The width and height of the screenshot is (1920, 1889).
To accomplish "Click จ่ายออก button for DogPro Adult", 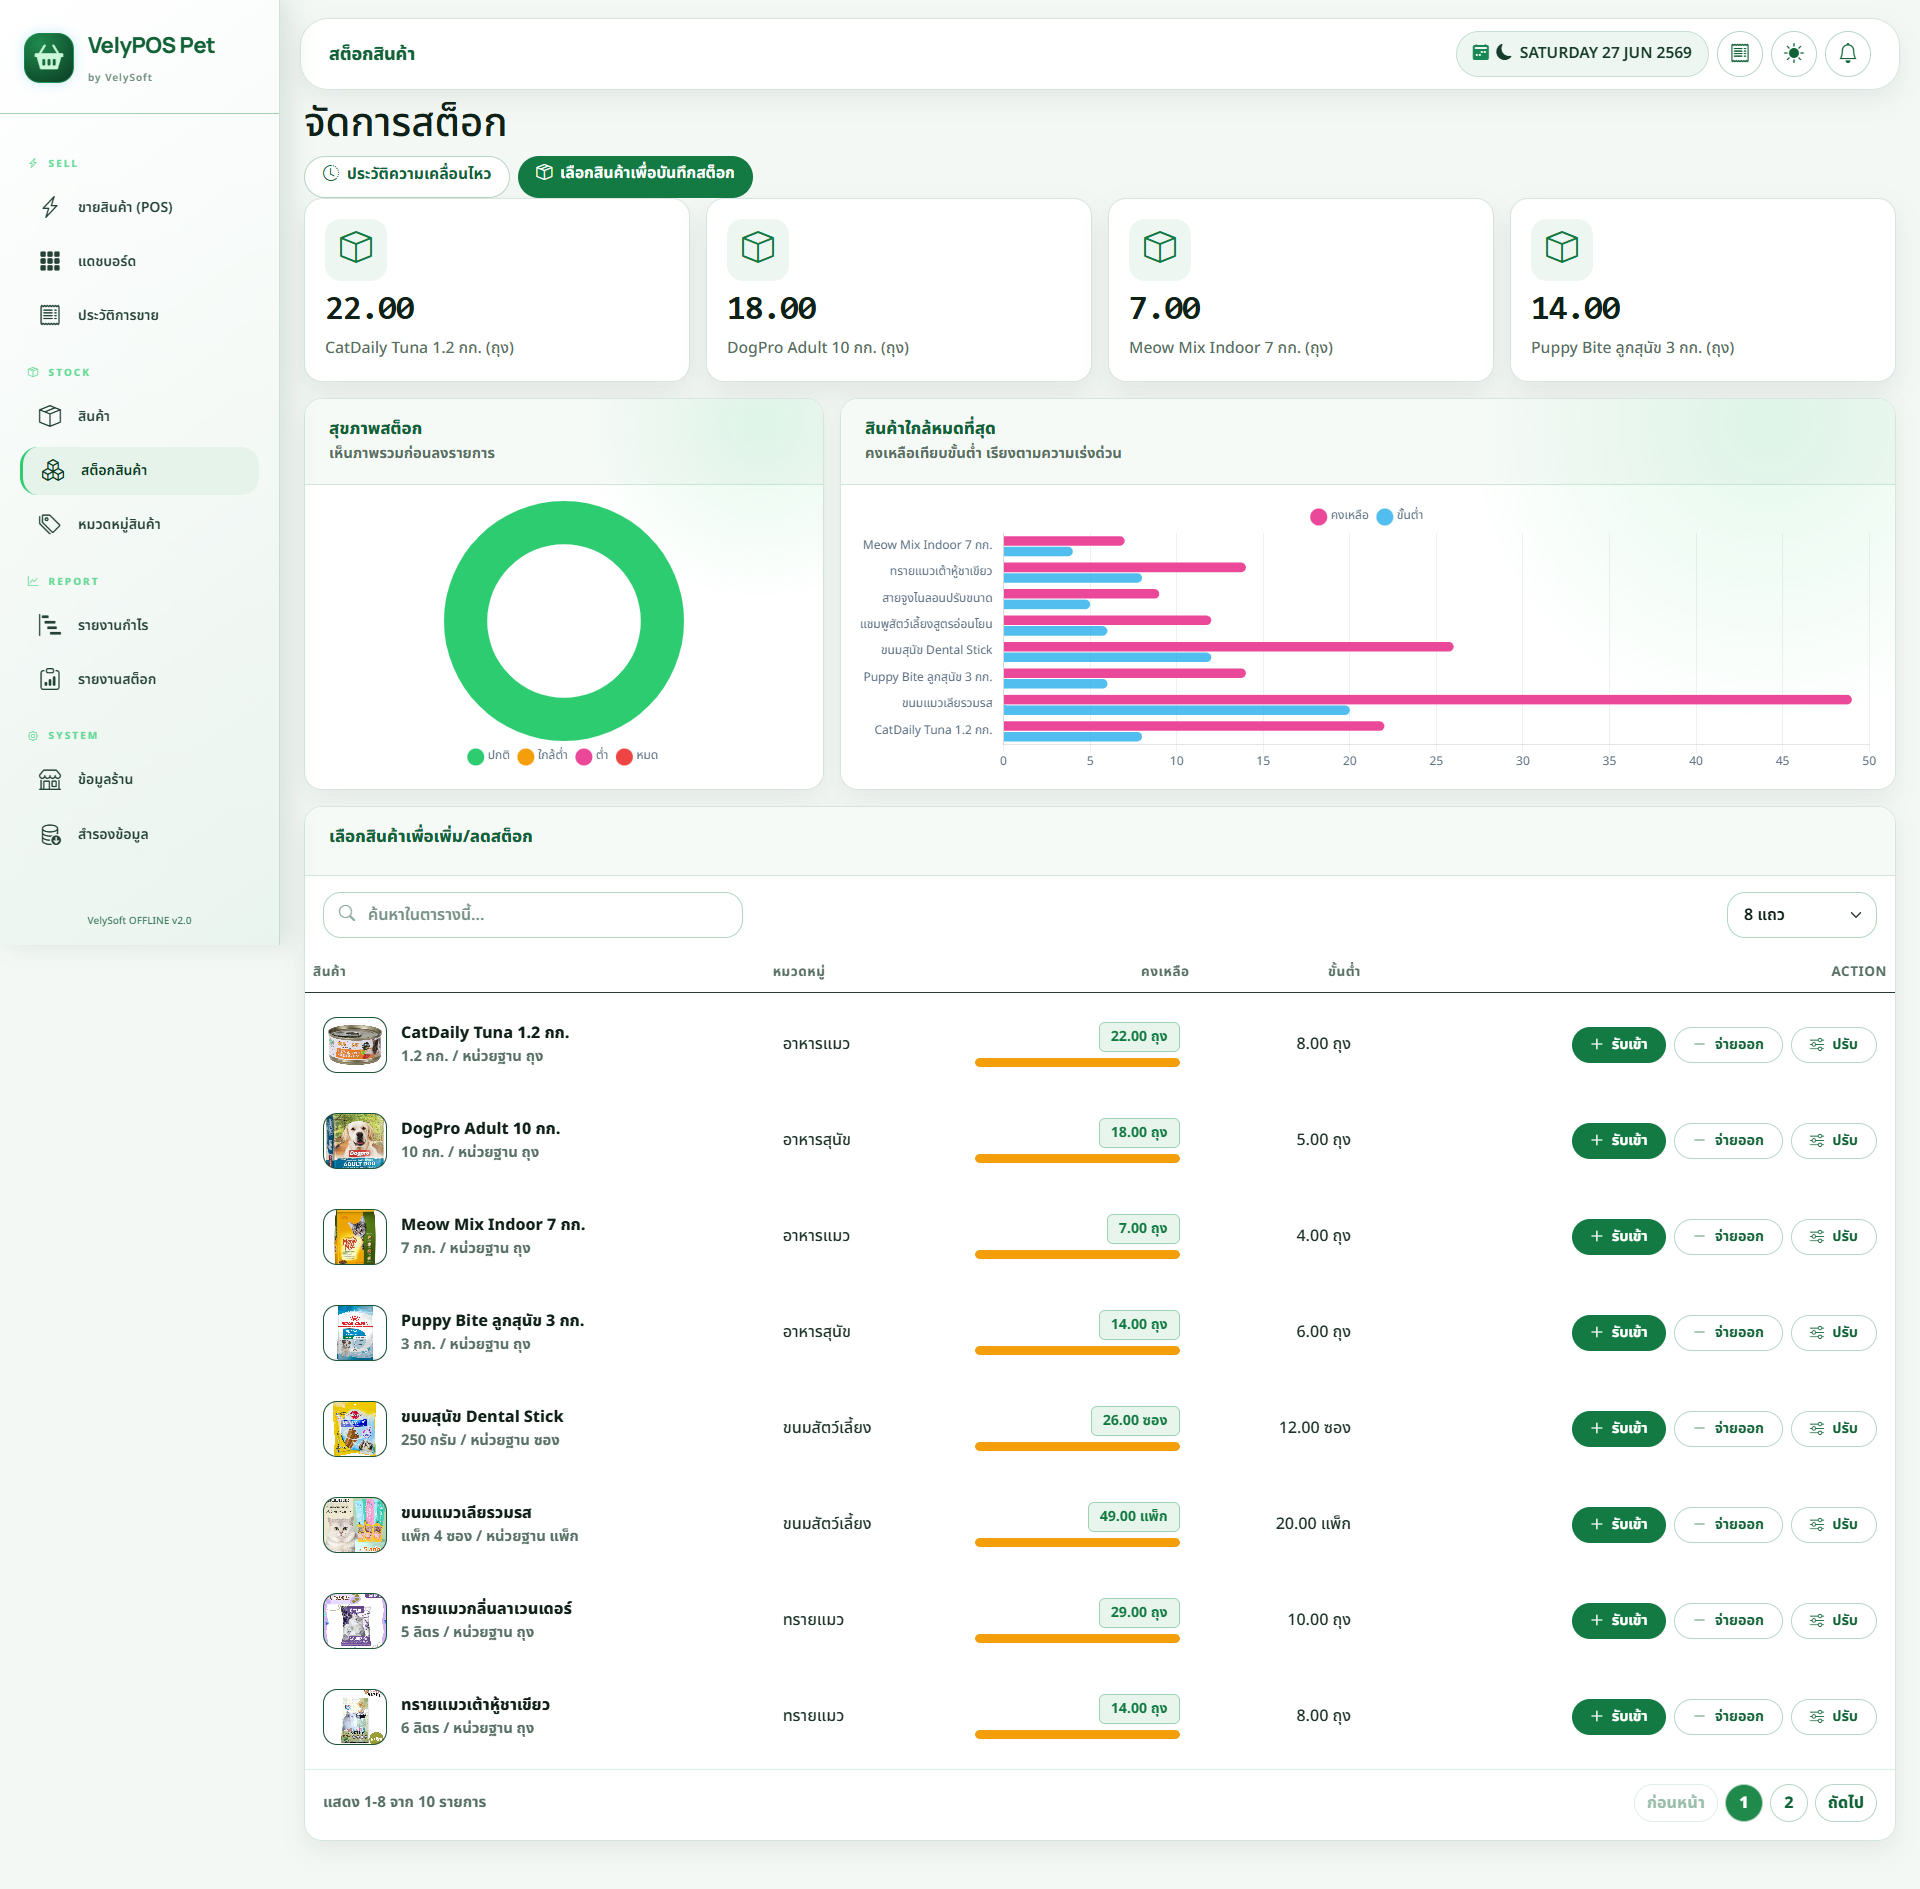I will click(x=1728, y=1140).
